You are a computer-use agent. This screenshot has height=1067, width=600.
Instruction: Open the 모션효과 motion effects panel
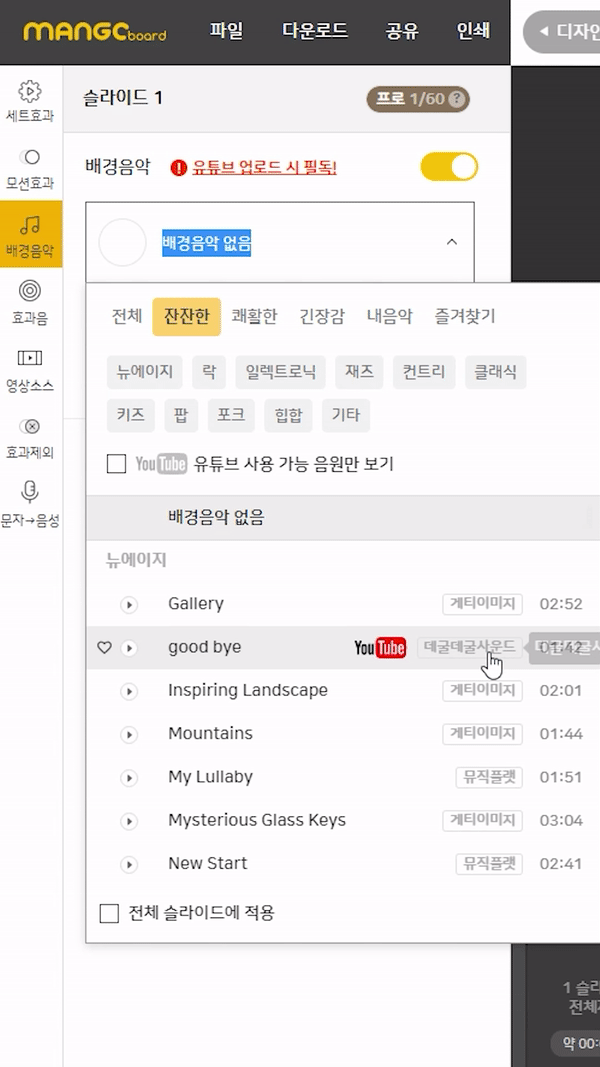point(30,169)
